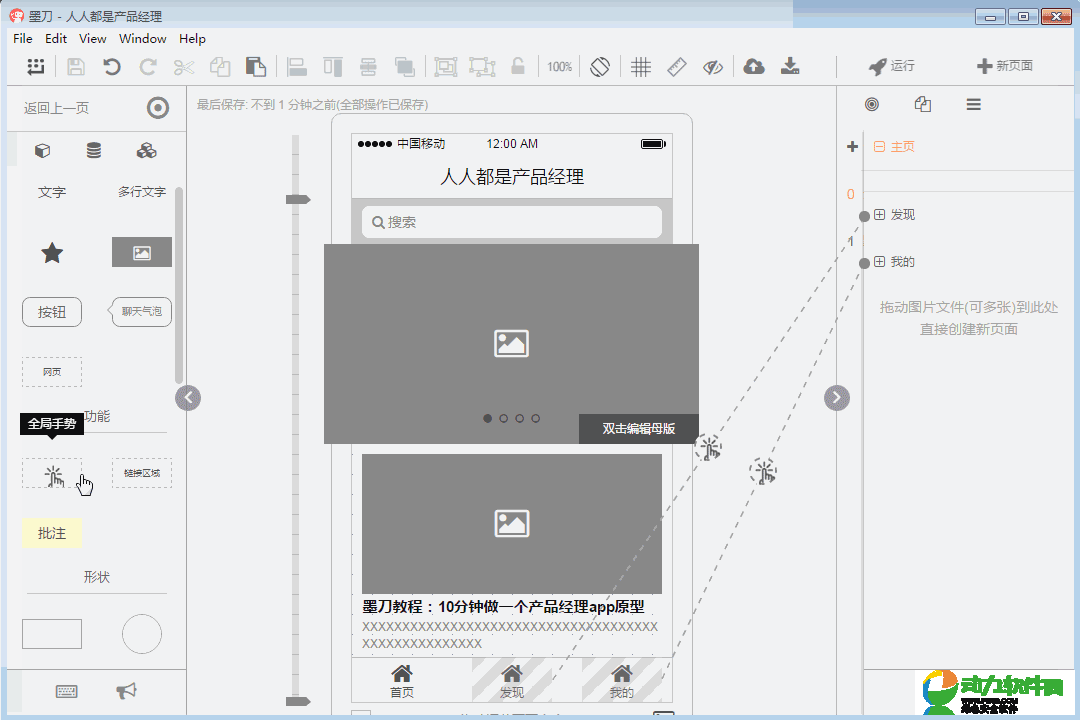
Task: Select the cube components tab icon
Action: coord(43,150)
